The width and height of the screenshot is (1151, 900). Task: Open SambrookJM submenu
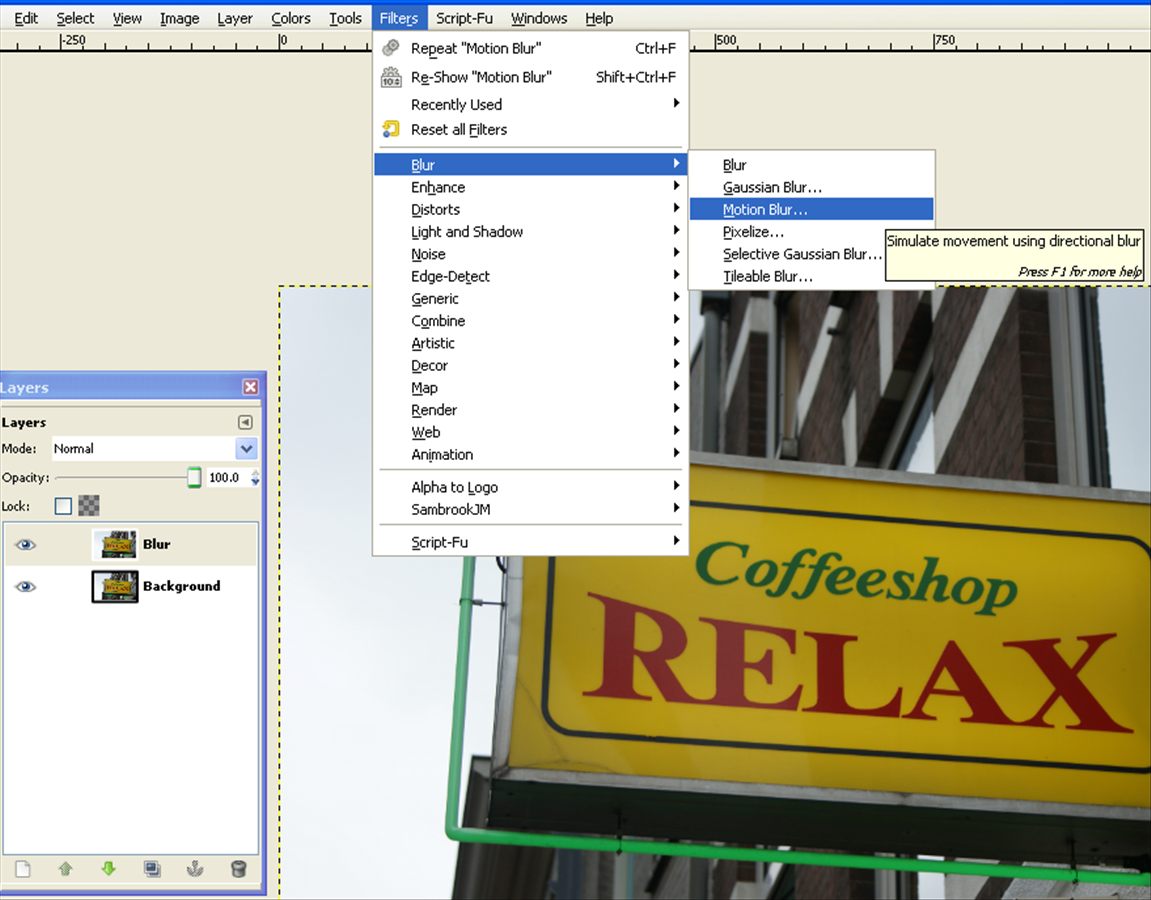pyautogui.click(x=530, y=509)
